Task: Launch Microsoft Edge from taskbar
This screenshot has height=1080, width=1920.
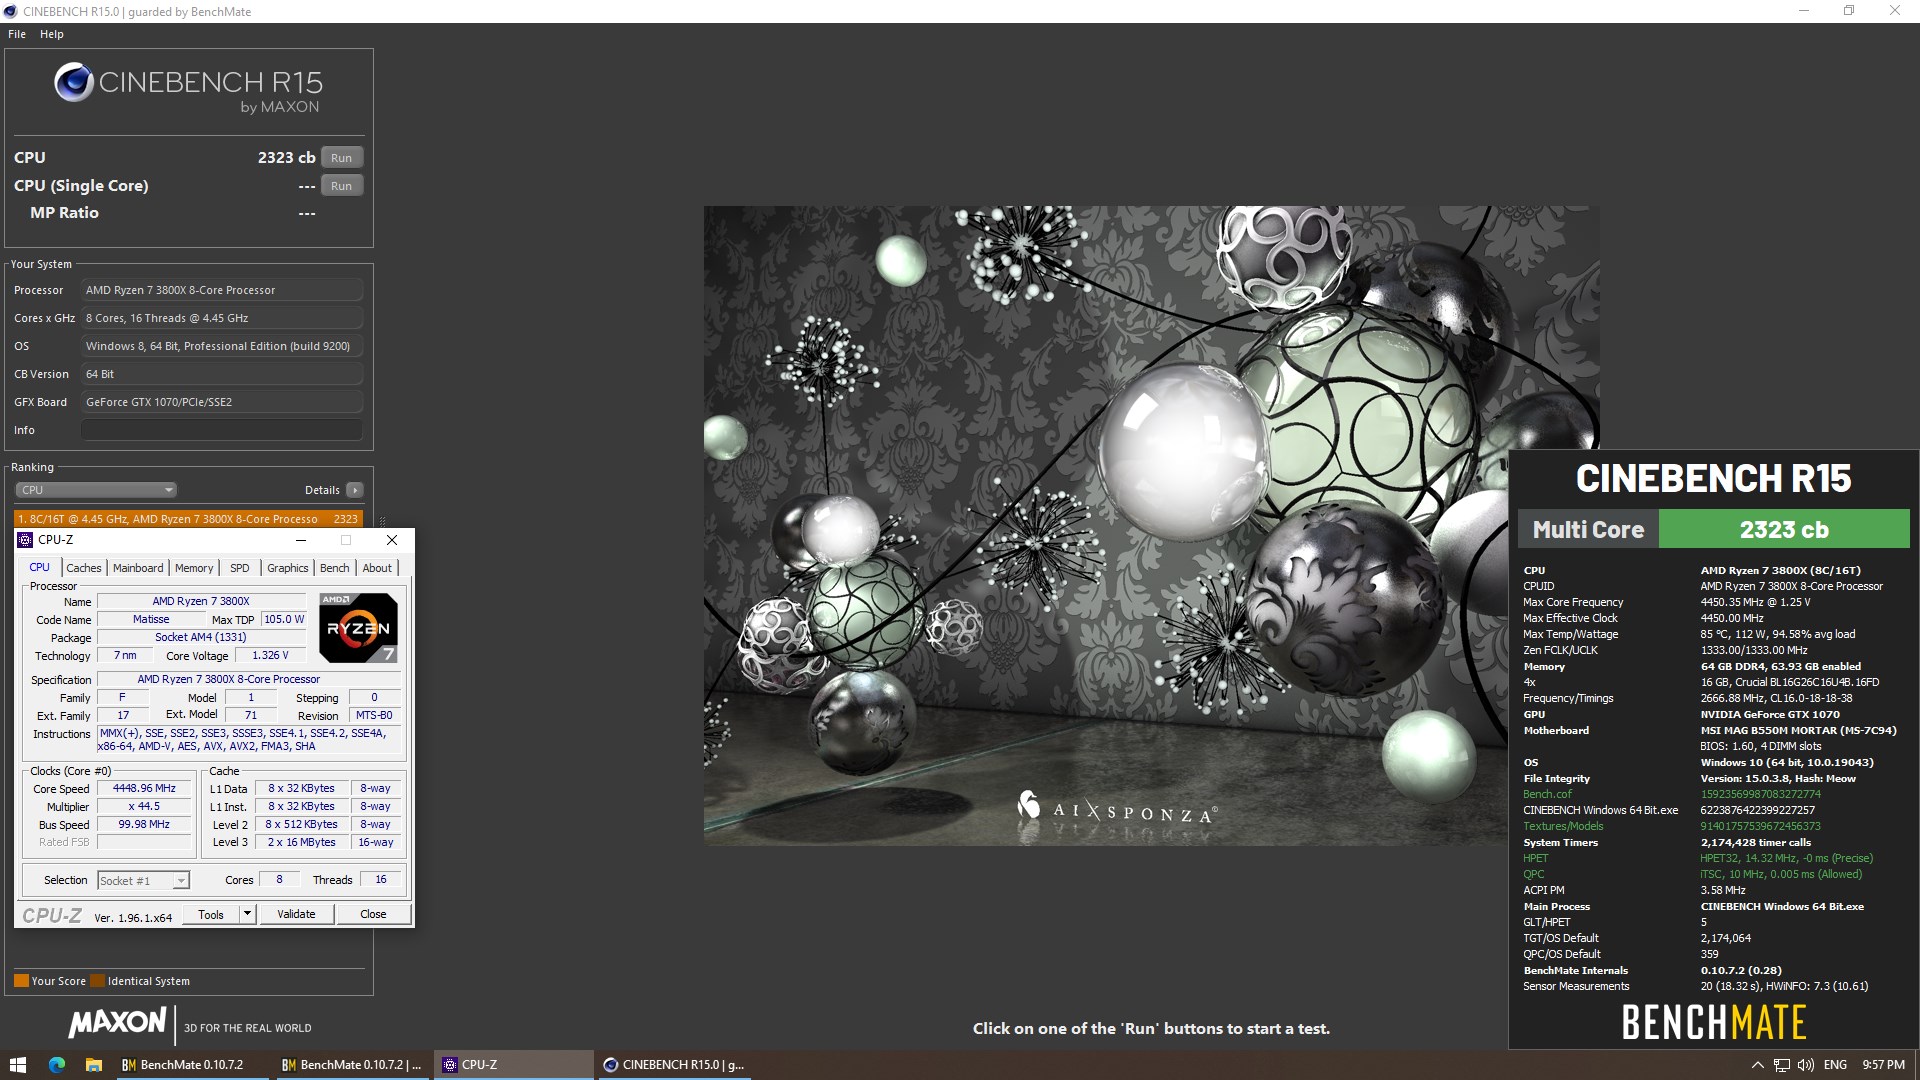Action: [x=57, y=1065]
